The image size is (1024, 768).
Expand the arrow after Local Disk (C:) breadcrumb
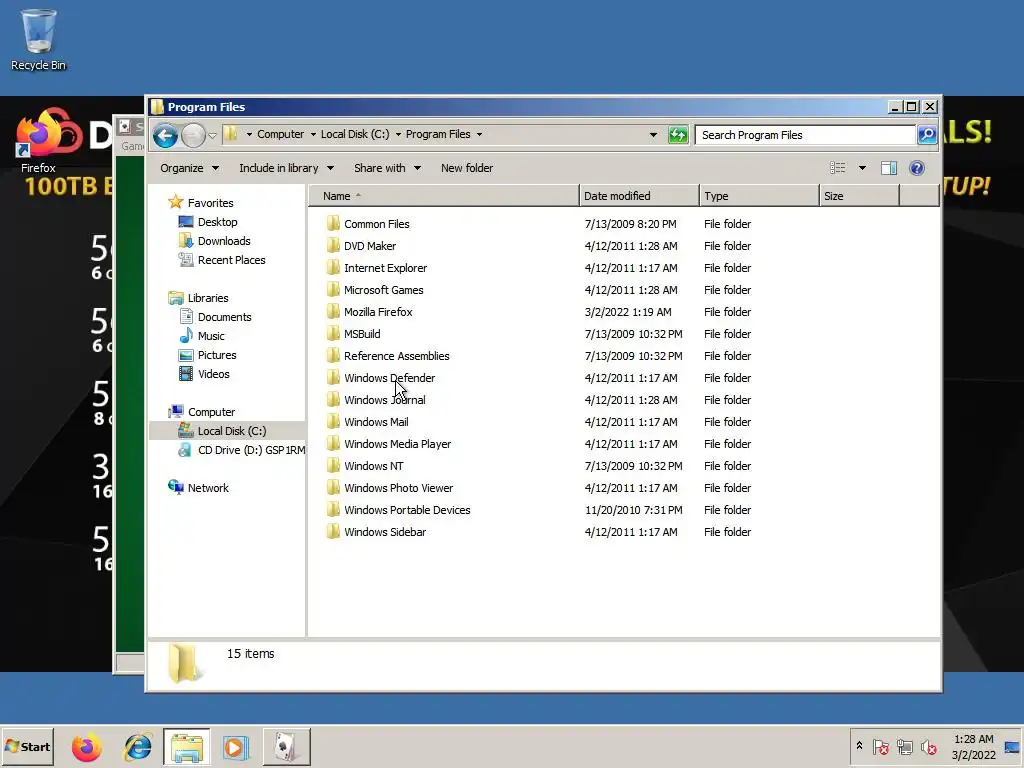(x=398, y=135)
